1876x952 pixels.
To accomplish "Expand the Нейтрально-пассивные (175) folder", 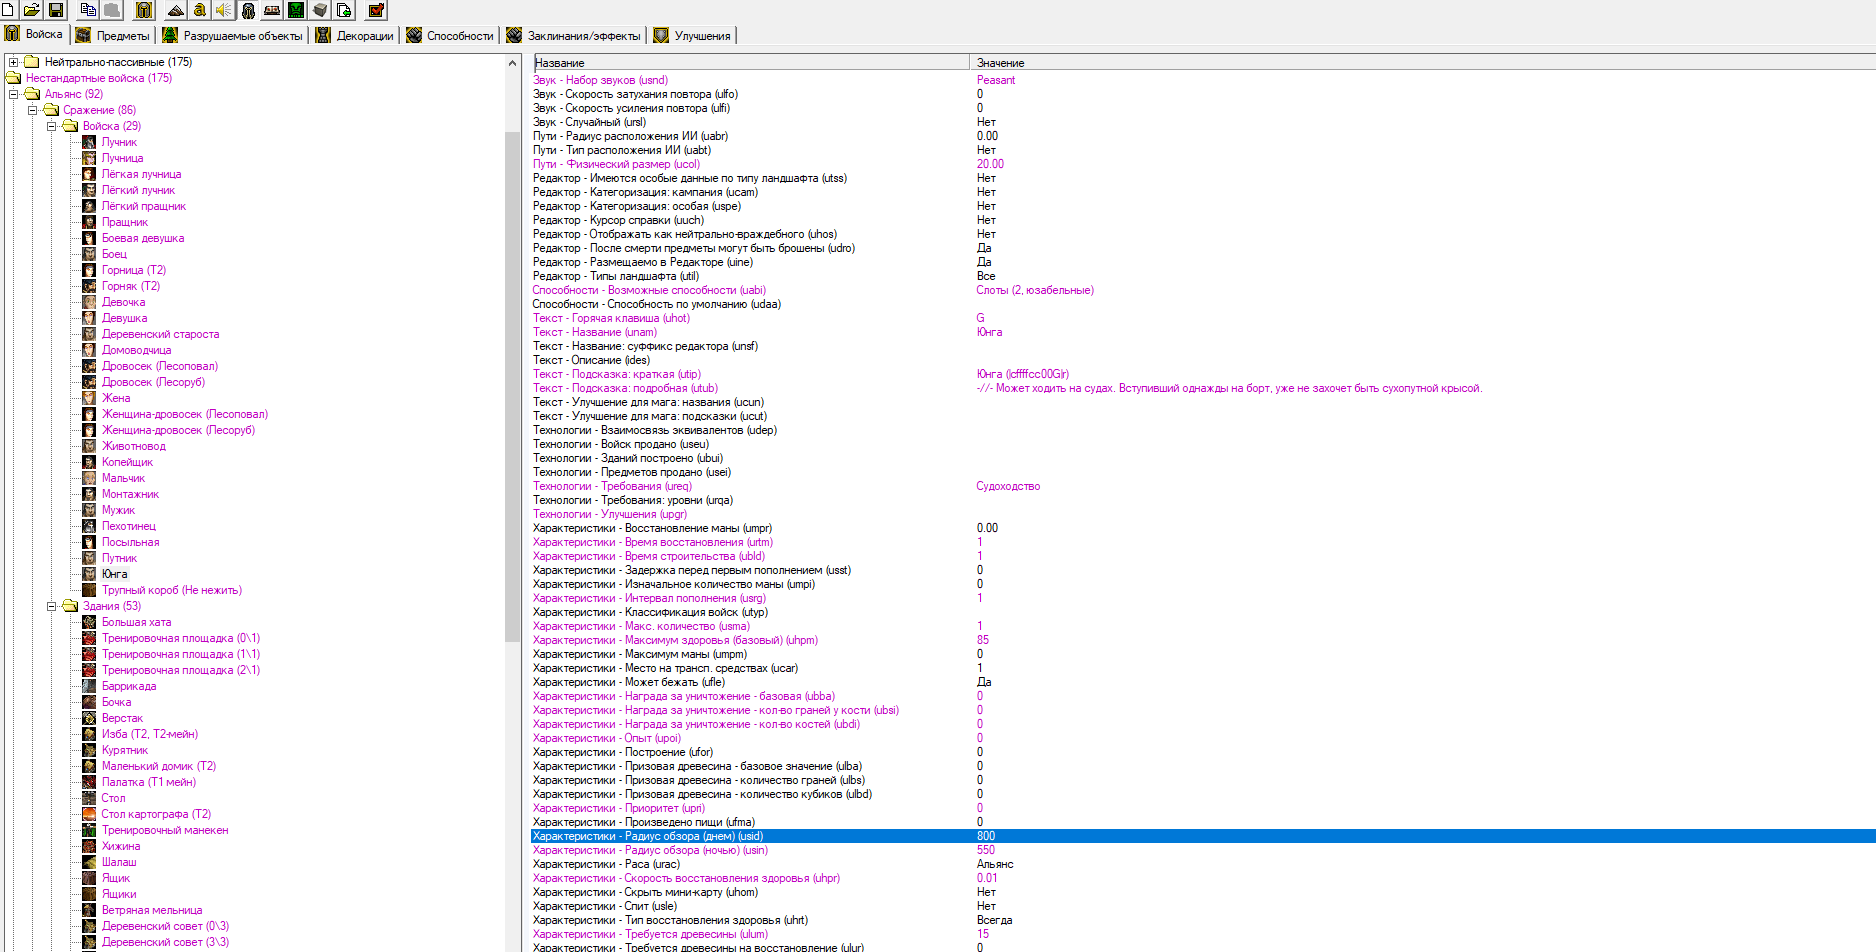I will point(13,62).
